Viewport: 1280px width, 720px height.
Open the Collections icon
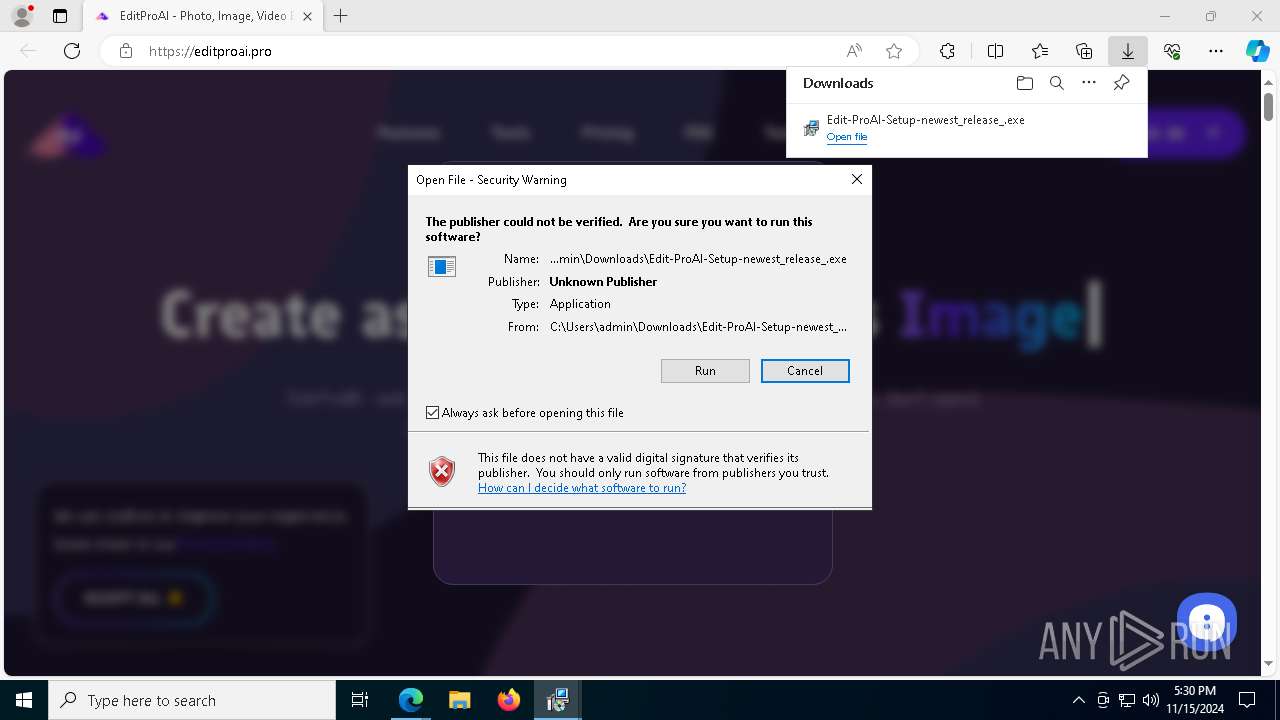pyautogui.click(x=1084, y=51)
